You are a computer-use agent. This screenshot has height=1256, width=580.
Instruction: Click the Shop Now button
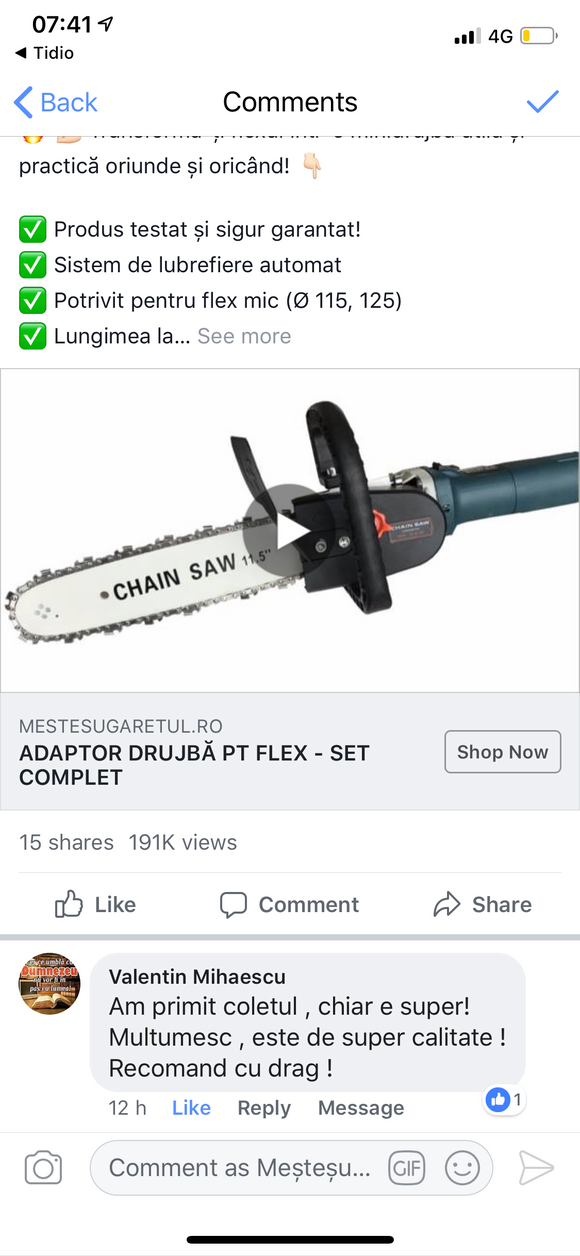coord(503,752)
